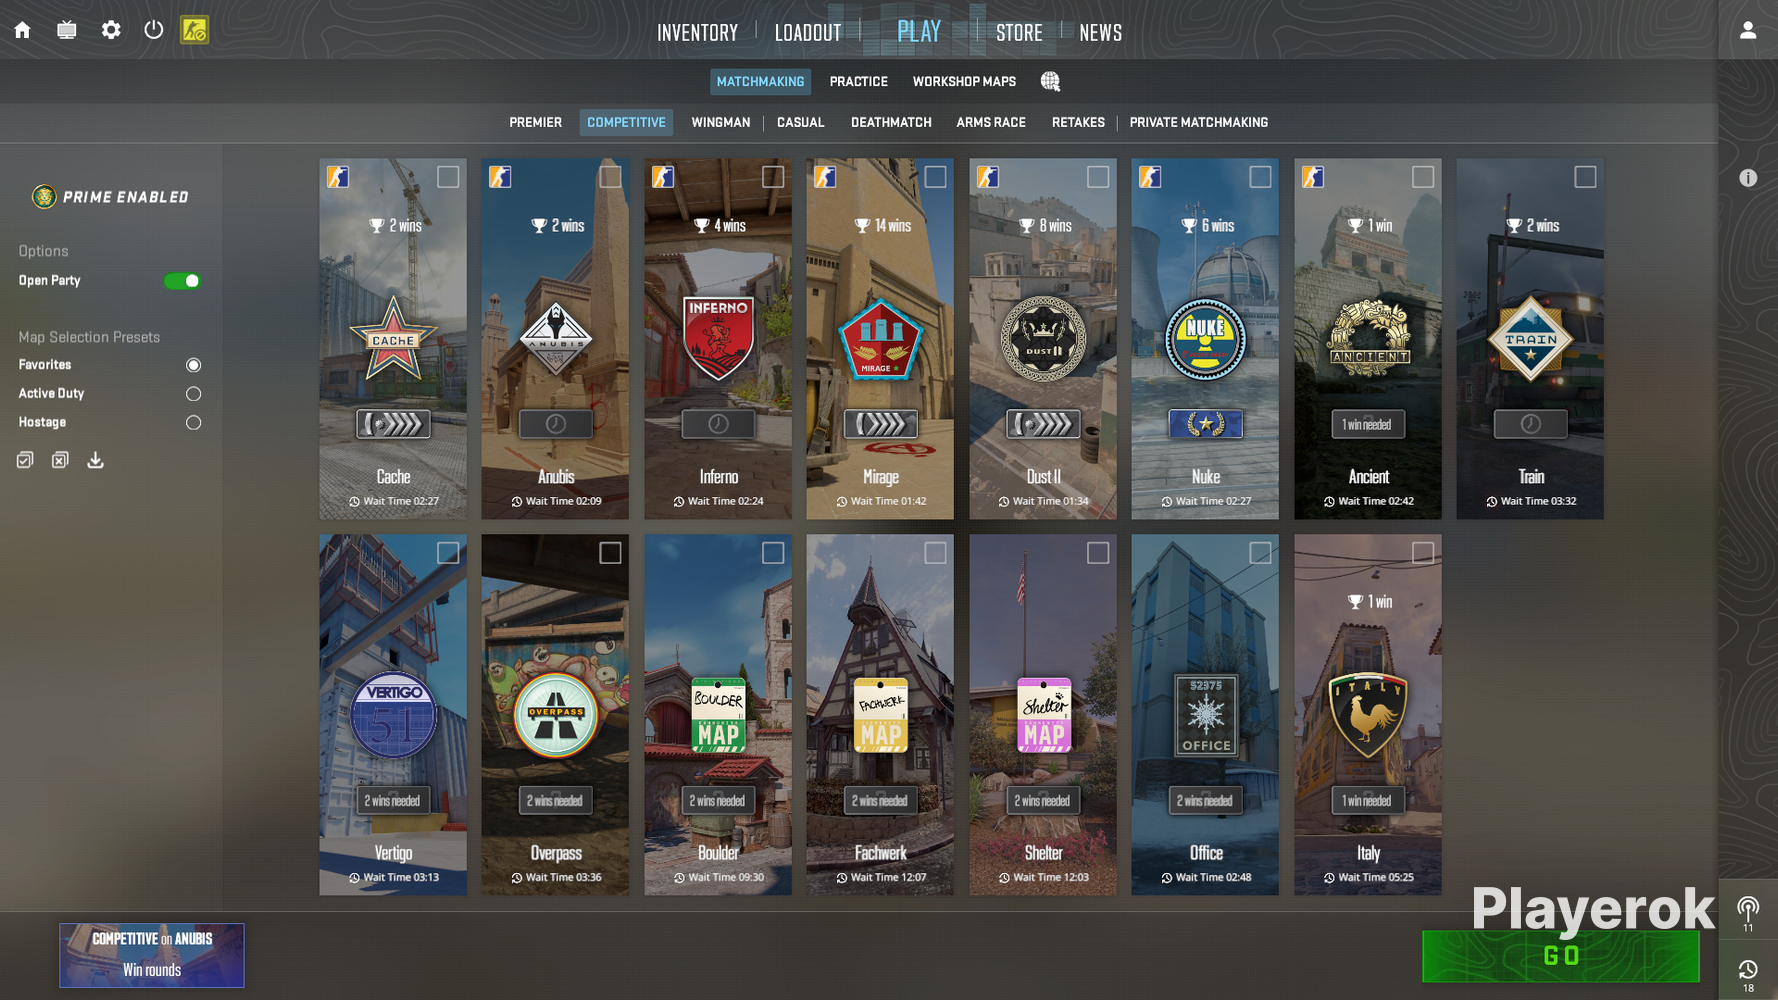1778x1000 pixels.
Task: Open the Loadout menu
Action: tap(808, 33)
